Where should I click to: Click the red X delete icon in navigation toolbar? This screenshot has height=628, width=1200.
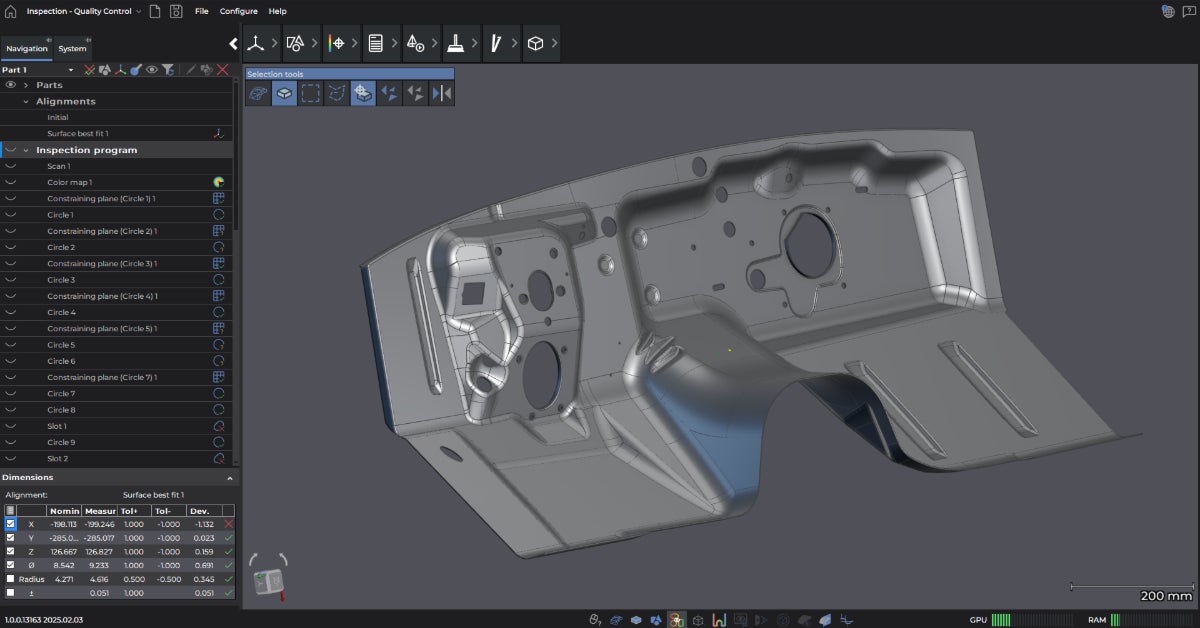click(223, 70)
